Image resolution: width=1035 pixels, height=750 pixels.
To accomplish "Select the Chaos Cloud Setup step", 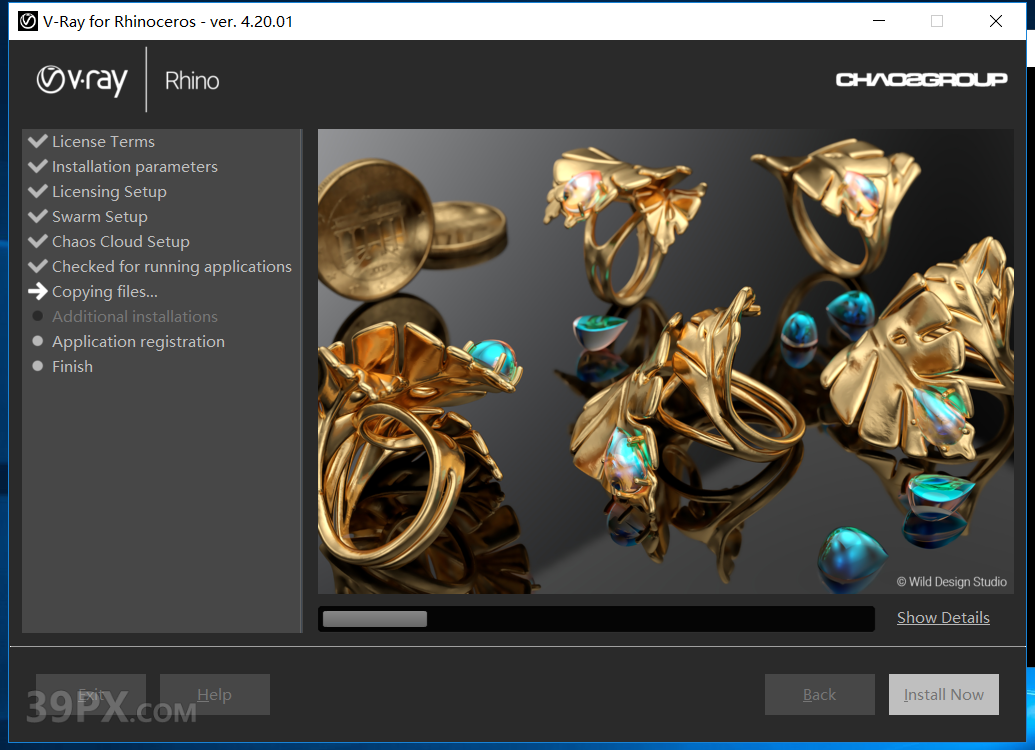I will click(x=120, y=241).
